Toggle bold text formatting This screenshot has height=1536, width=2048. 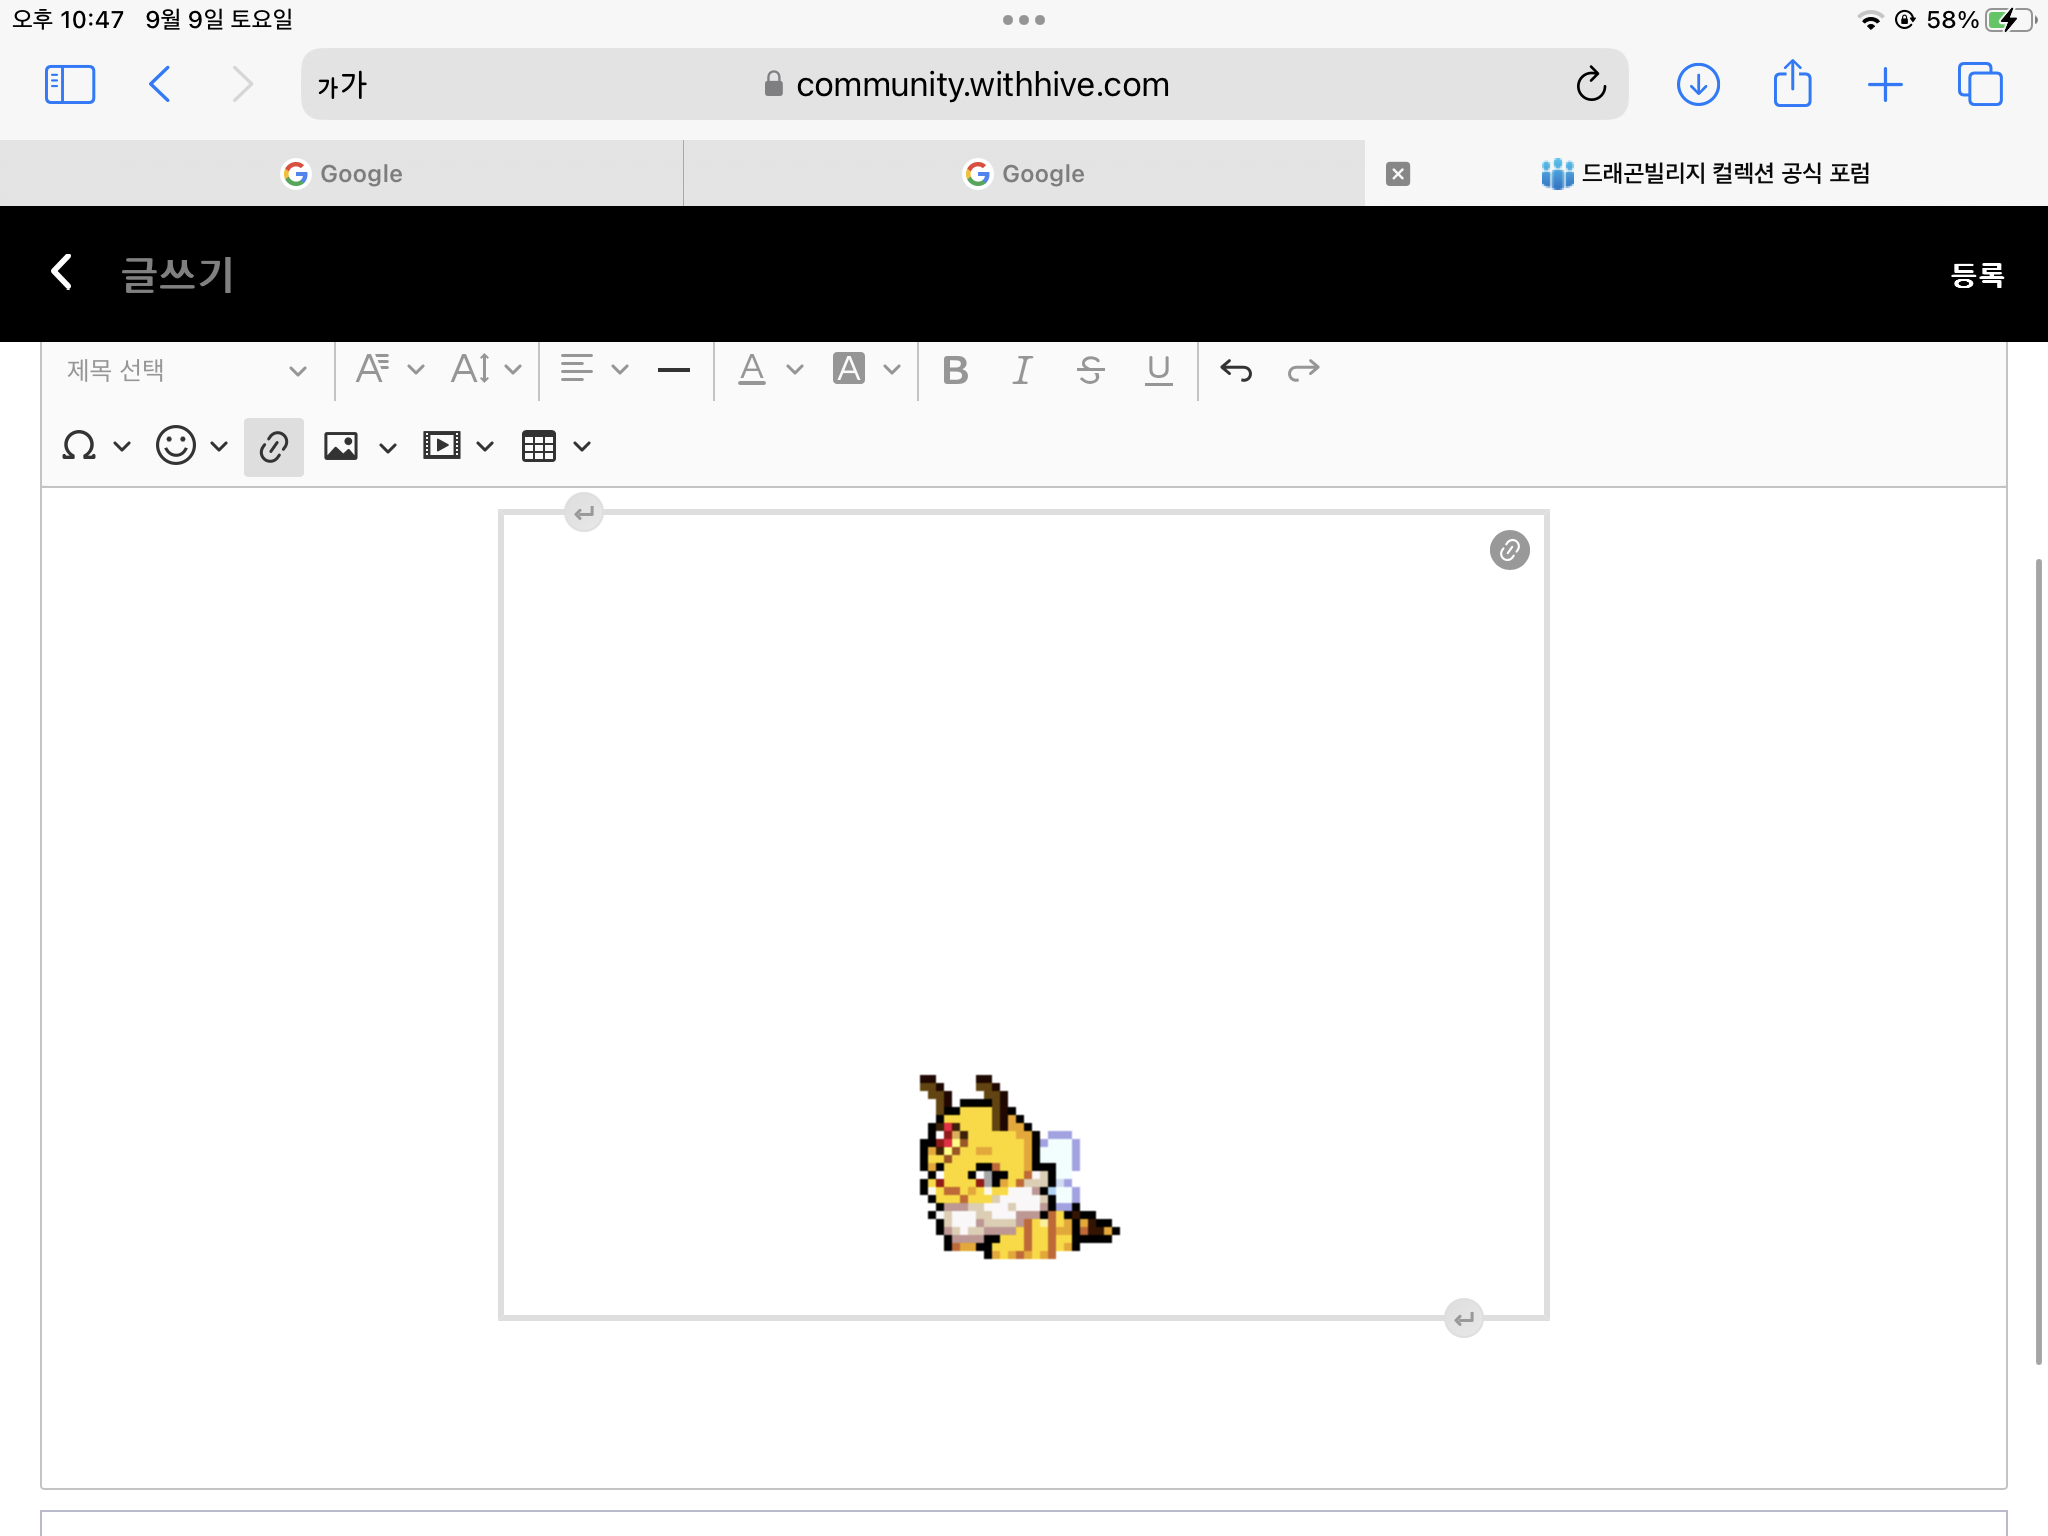955,370
